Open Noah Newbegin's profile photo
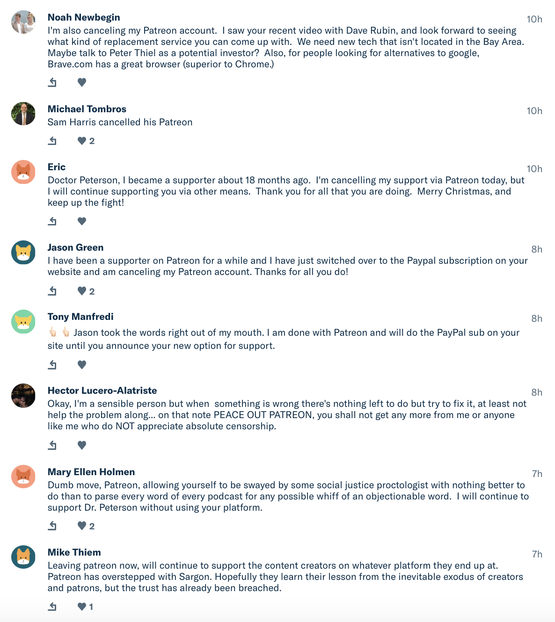This screenshot has height=622, width=555. (x=23, y=22)
